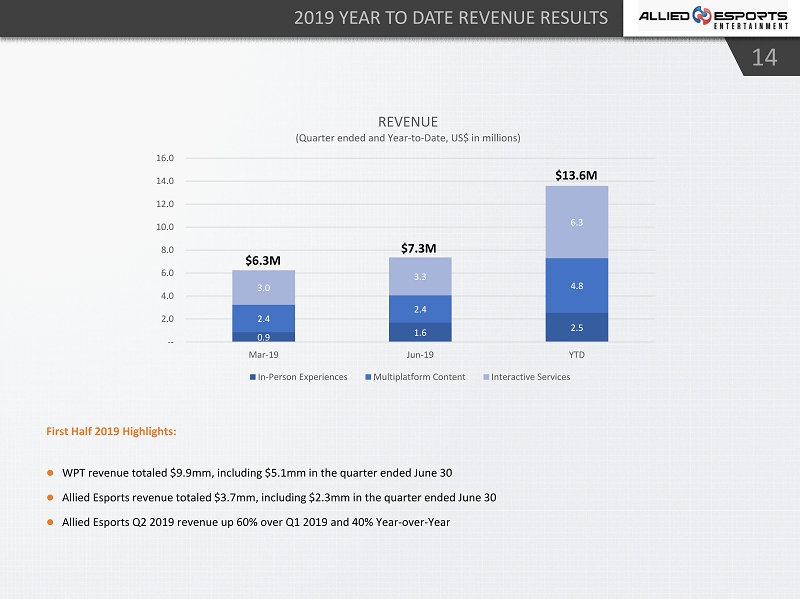Click the In-Person Experiences legend swatch
Screen dimensions: 800x599
click(x=253, y=377)
